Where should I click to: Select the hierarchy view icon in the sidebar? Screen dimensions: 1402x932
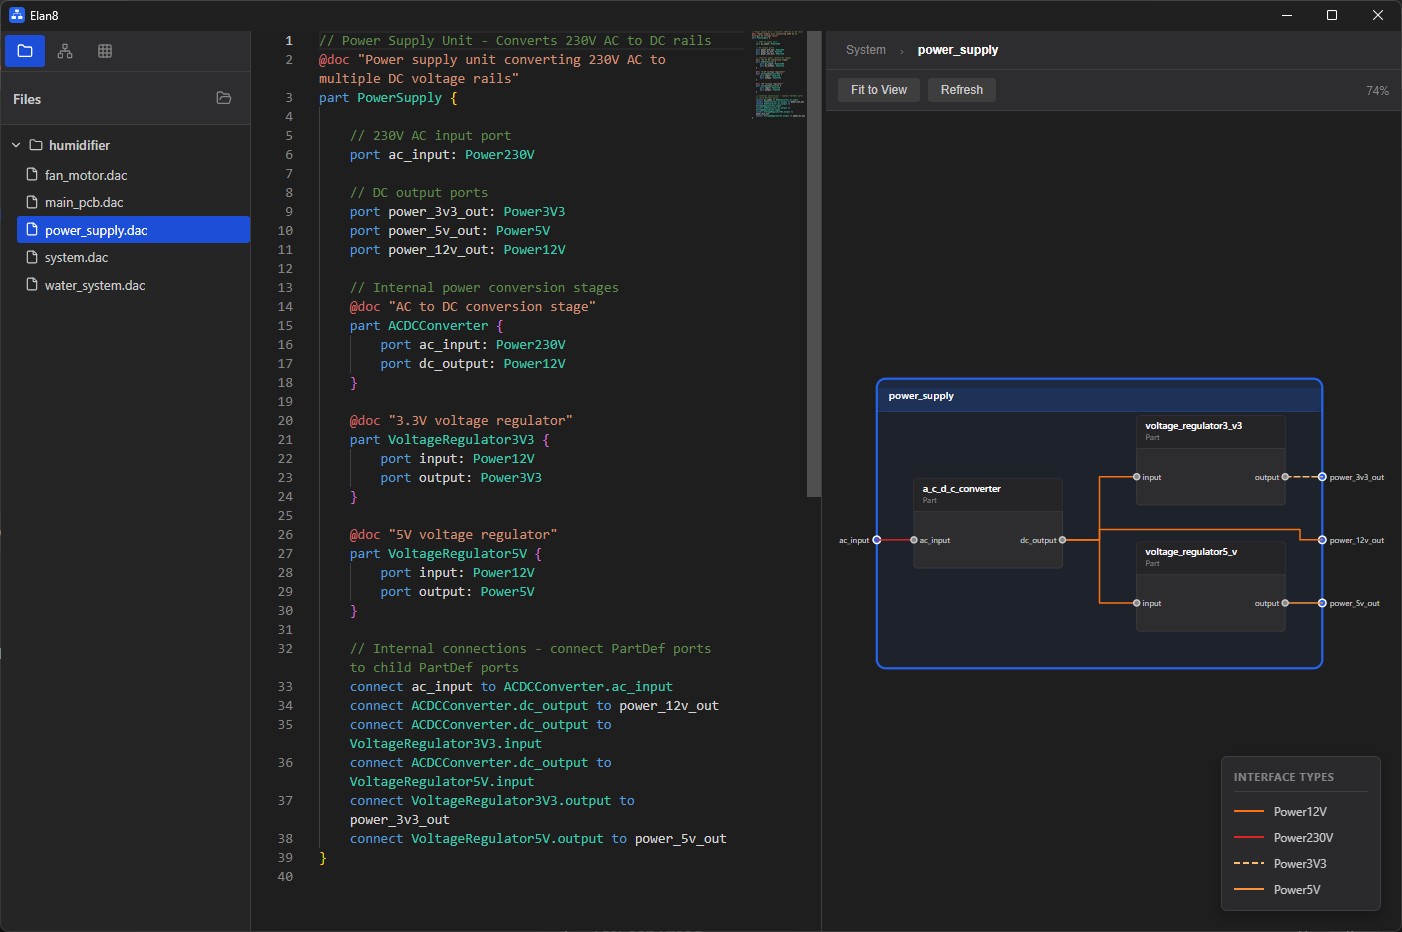64,50
